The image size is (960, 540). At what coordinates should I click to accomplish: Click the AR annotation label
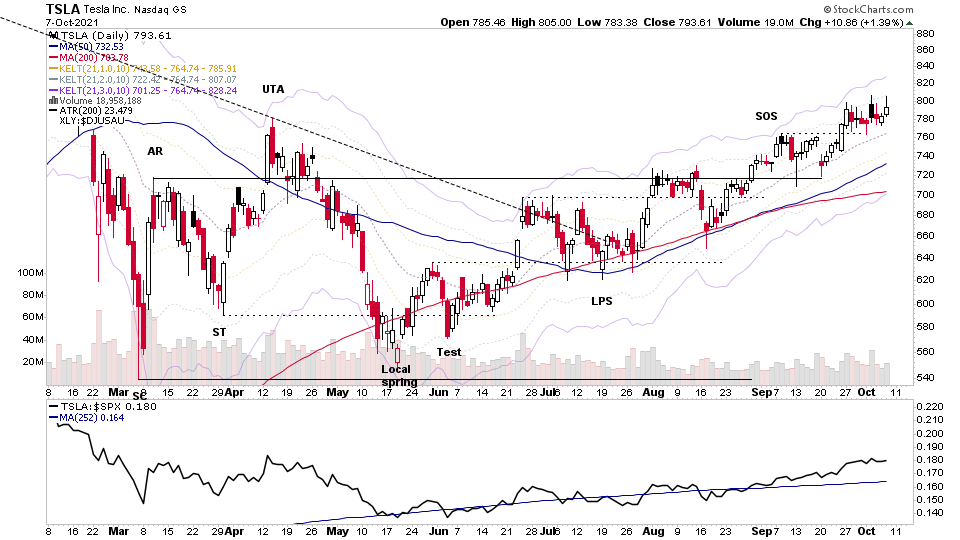pyautogui.click(x=155, y=151)
